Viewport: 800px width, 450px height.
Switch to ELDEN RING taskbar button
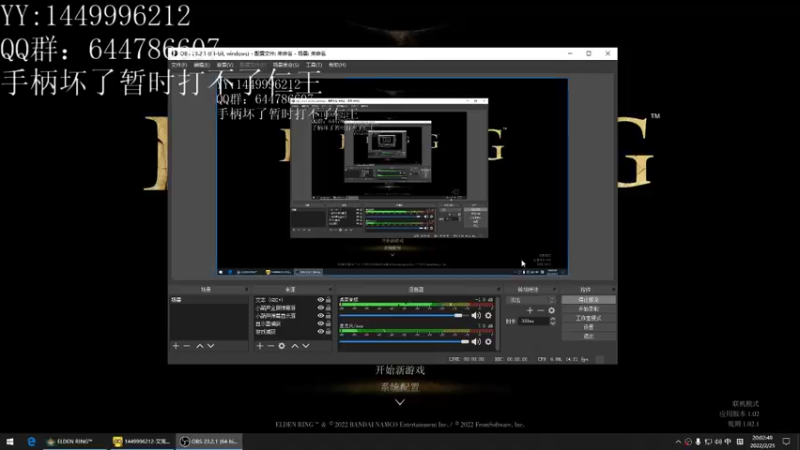point(75,441)
